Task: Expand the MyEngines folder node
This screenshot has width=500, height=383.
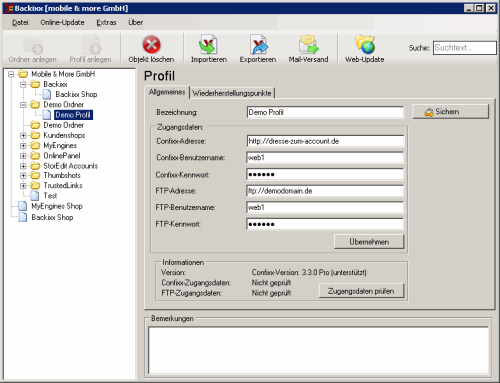Action: (23, 146)
